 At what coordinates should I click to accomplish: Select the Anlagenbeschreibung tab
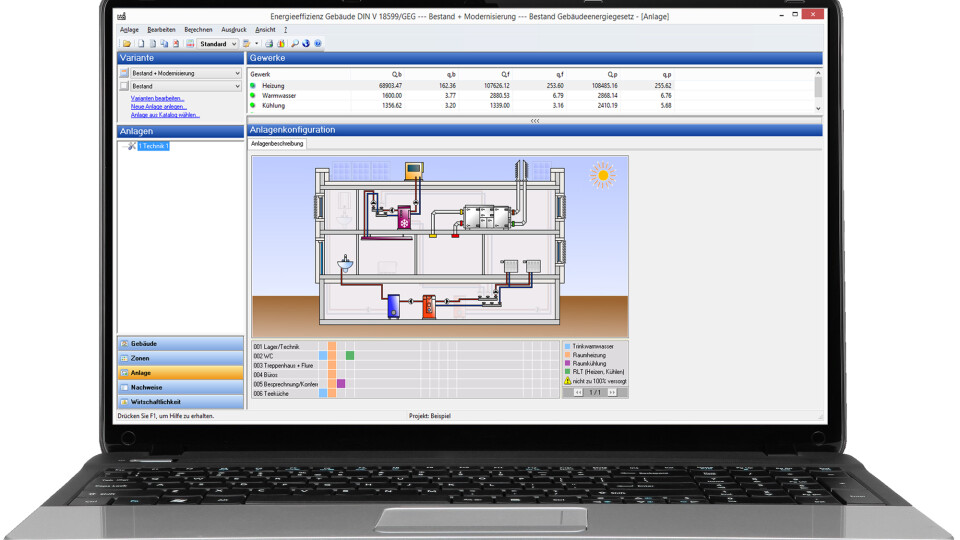coord(277,144)
